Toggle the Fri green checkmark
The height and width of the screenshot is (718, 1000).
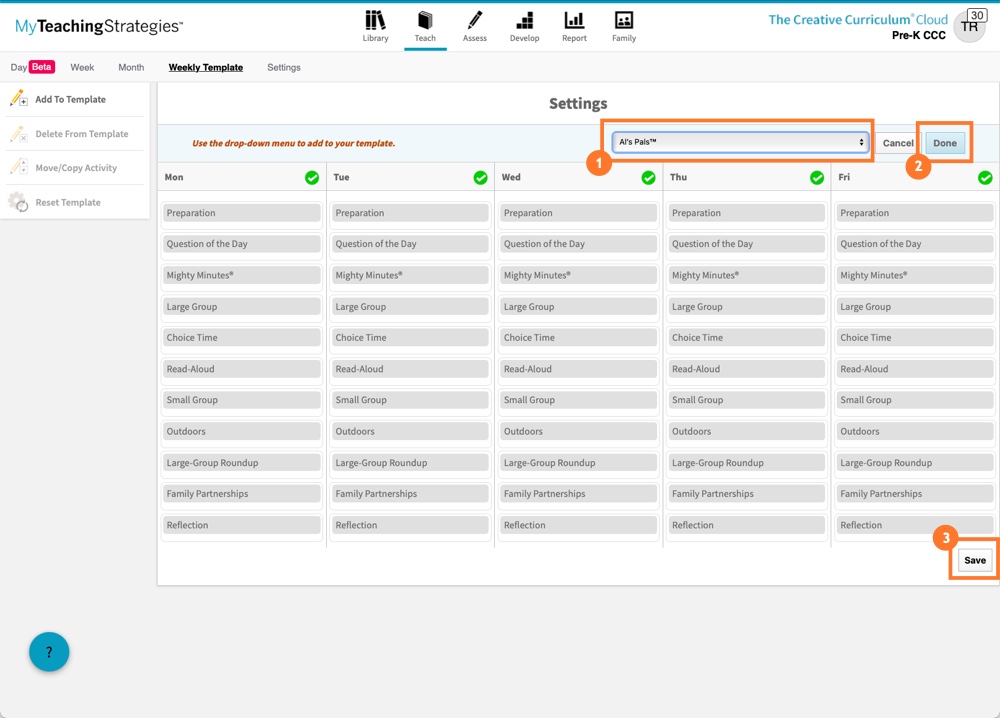(985, 178)
